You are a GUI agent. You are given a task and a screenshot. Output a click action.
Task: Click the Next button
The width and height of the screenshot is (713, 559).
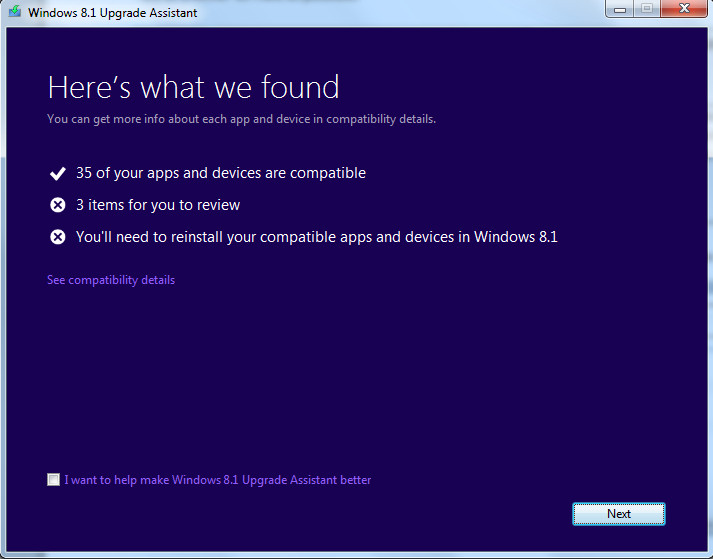[618, 514]
